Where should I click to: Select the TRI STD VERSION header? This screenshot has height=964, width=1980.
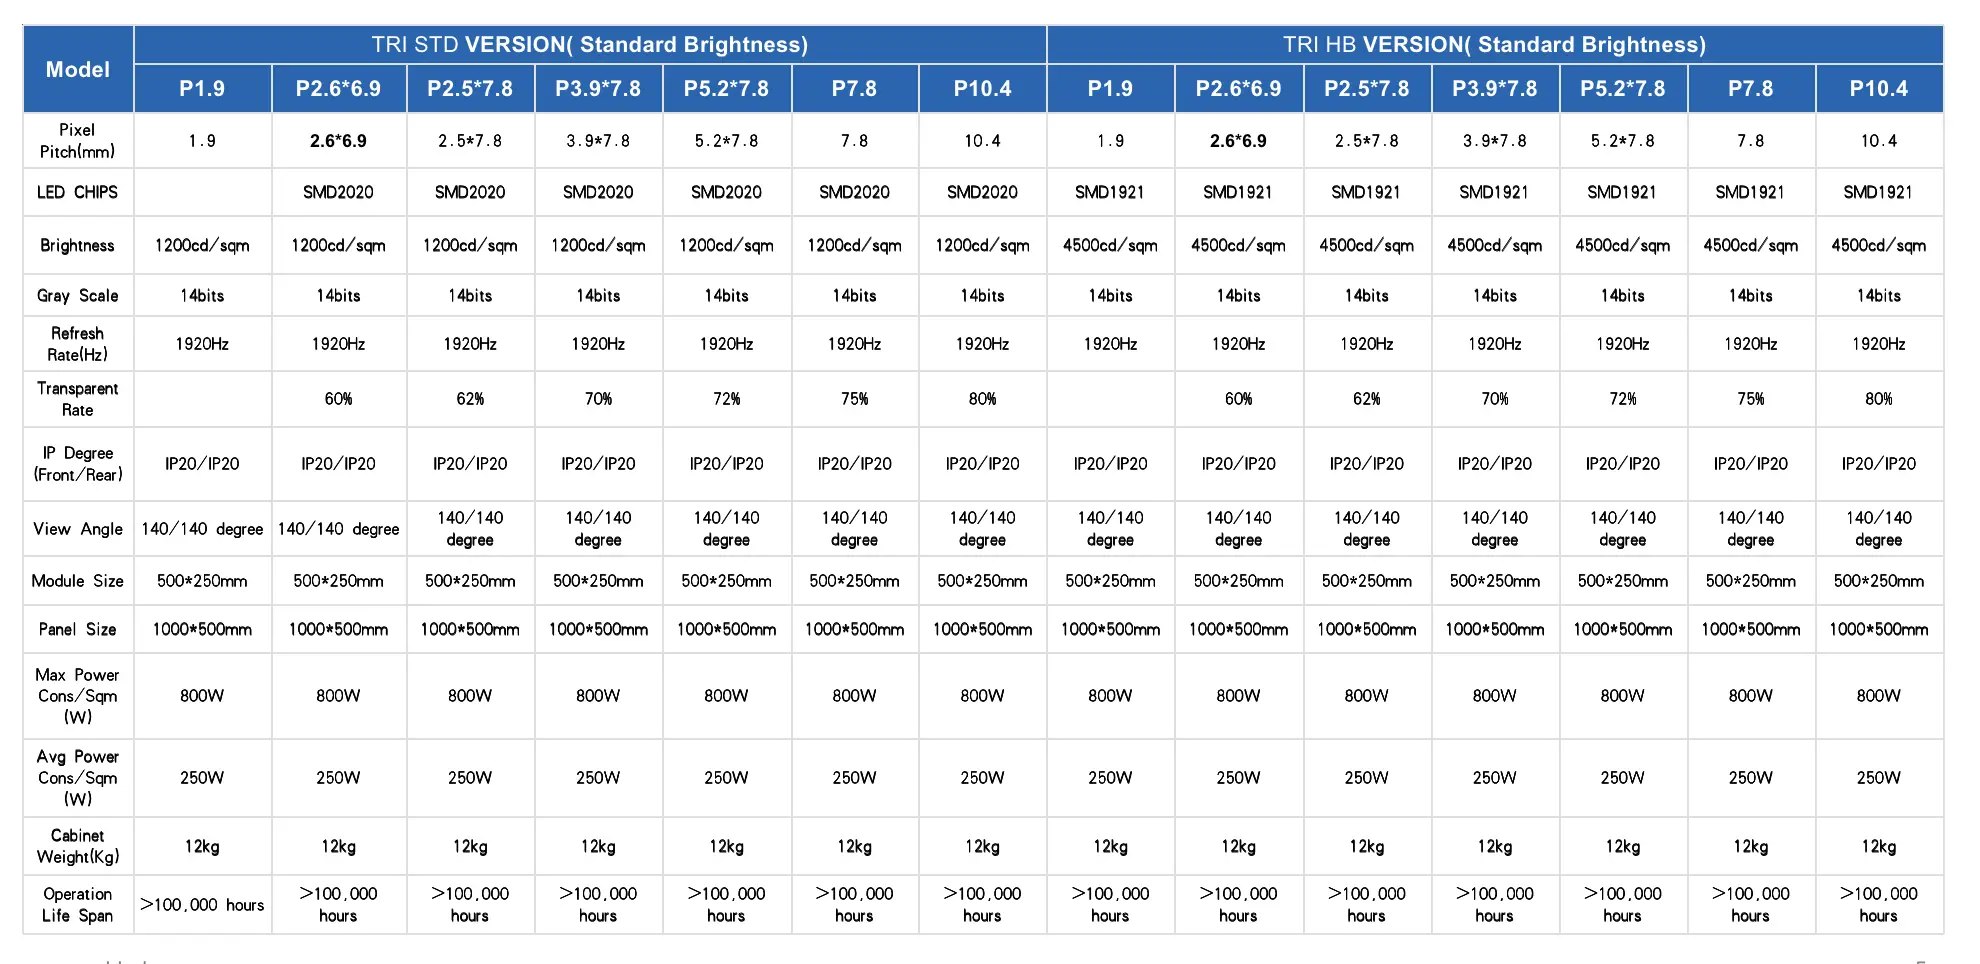tap(590, 45)
